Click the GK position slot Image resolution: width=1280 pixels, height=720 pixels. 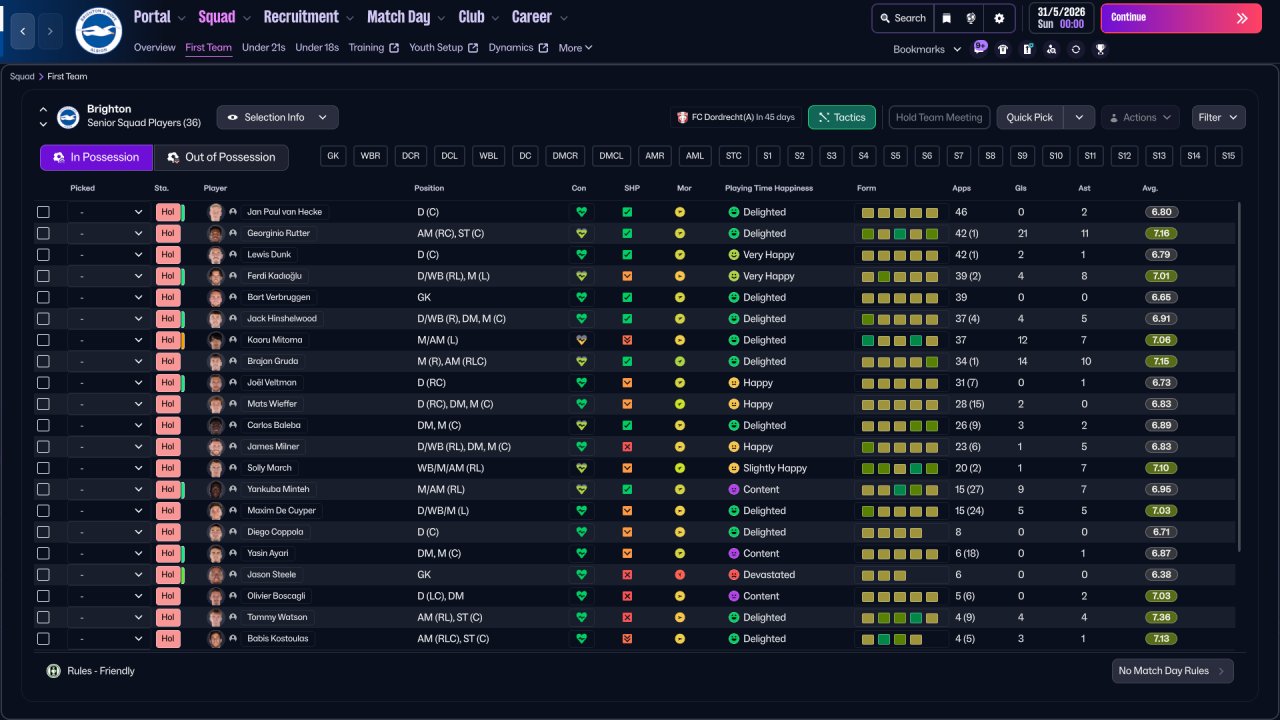click(x=334, y=156)
